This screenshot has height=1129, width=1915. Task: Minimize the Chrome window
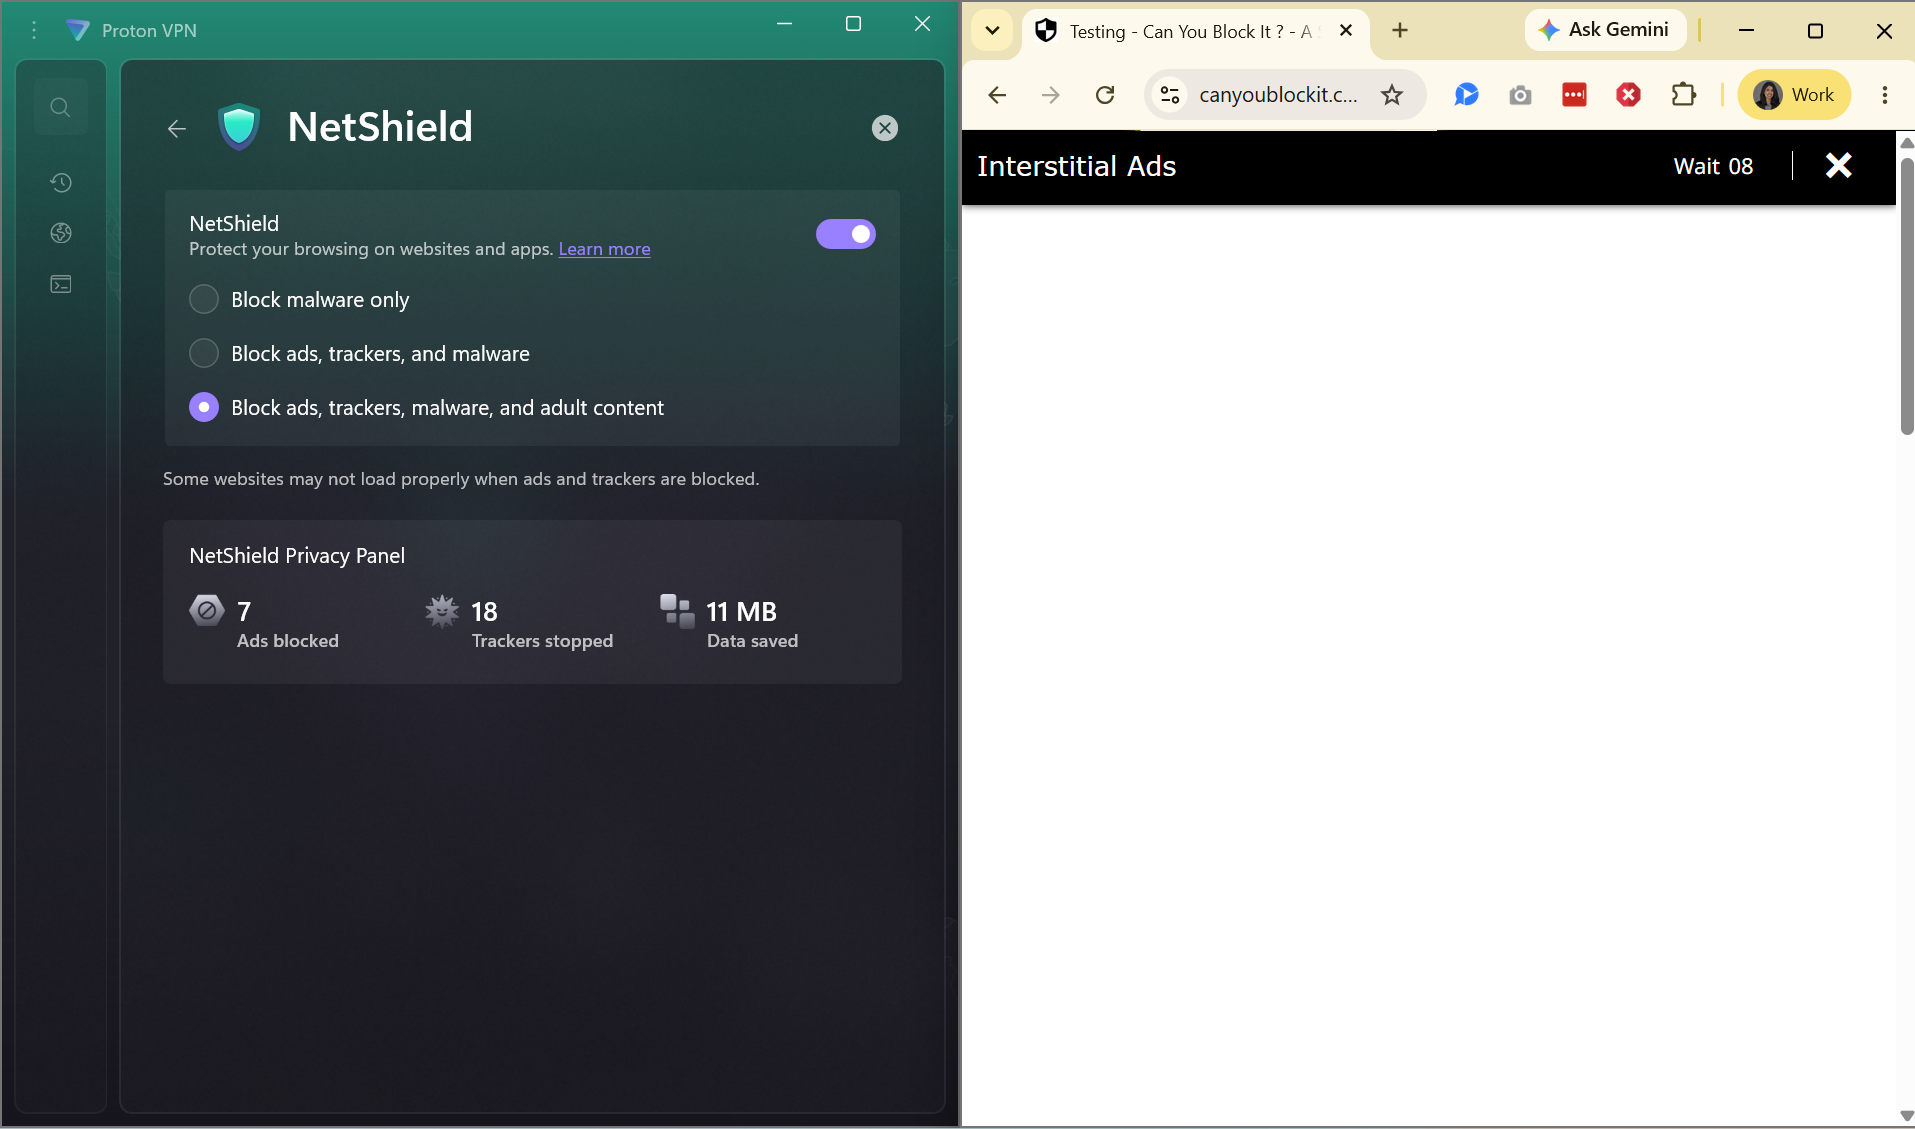(1746, 31)
